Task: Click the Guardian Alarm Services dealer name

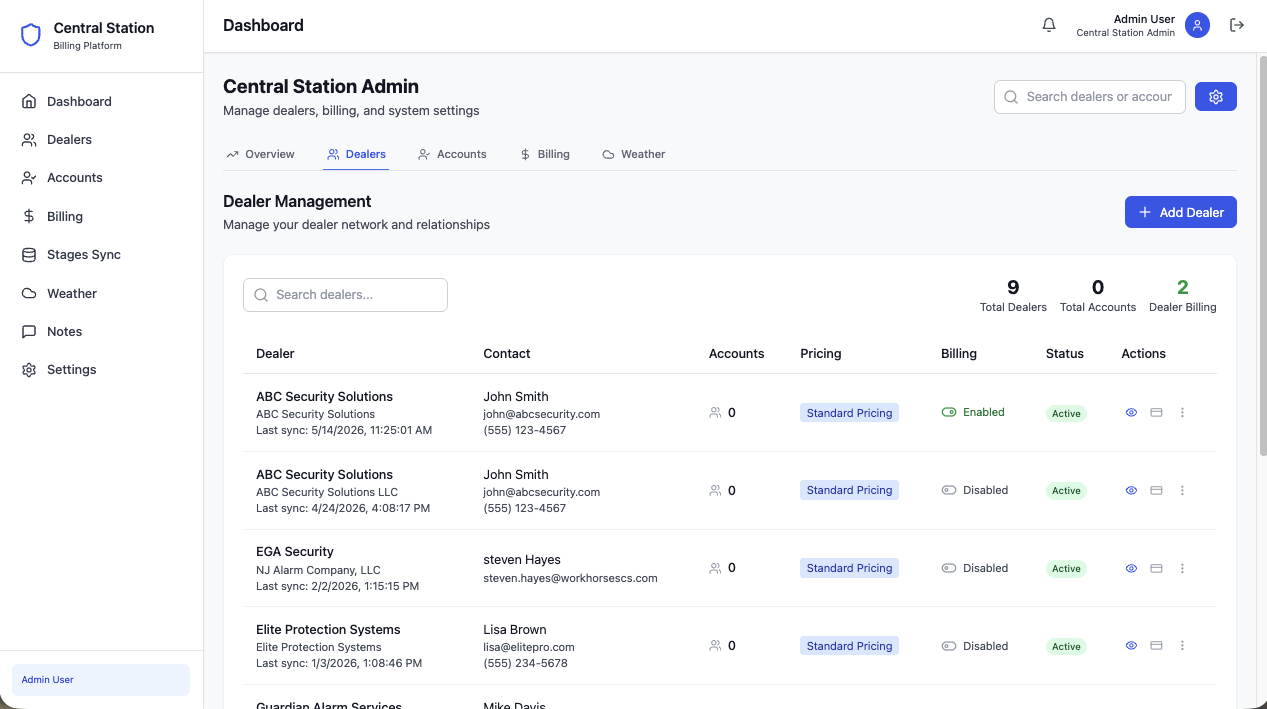Action: [329, 704]
